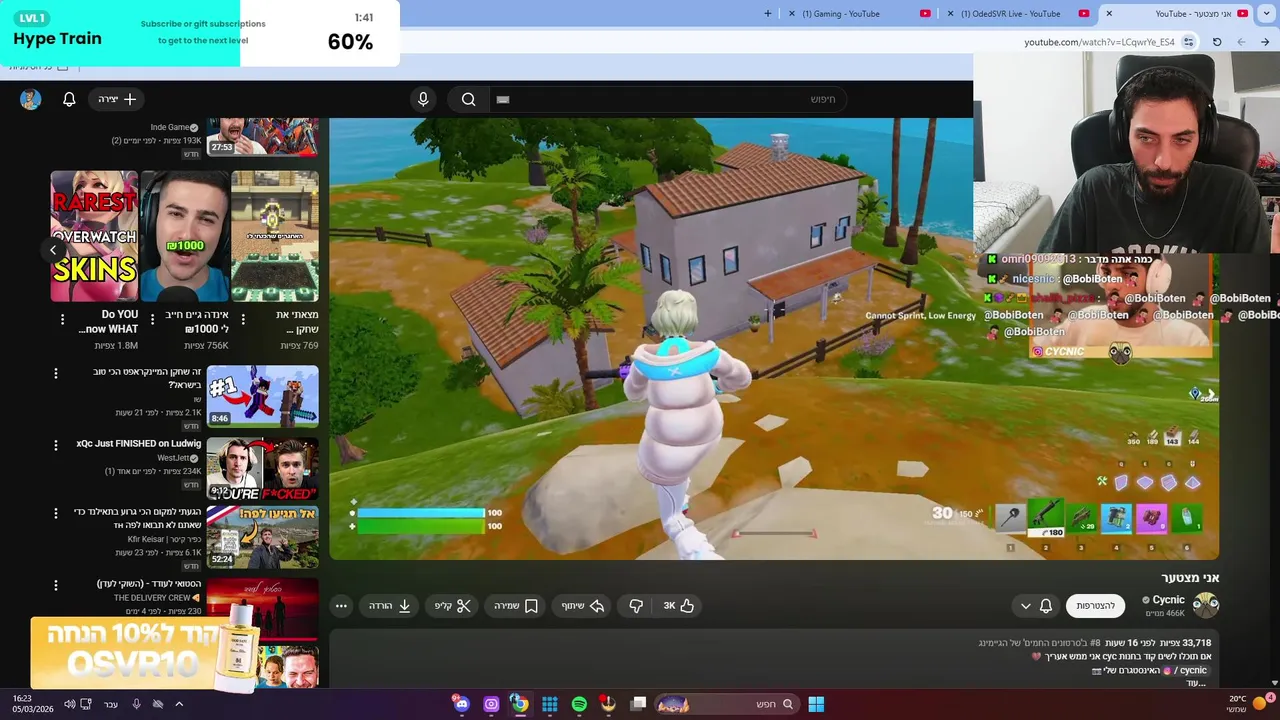Open the tab search dropdown chevron
This screenshot has height=720, width=1280.
[x=1267, y=14]
